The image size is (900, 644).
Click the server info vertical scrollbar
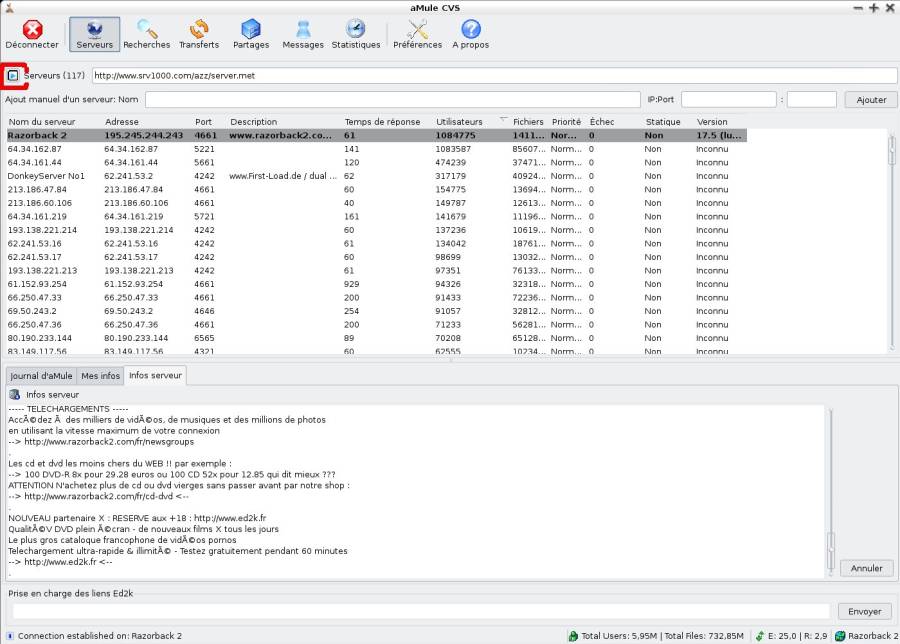pos(831,492)
